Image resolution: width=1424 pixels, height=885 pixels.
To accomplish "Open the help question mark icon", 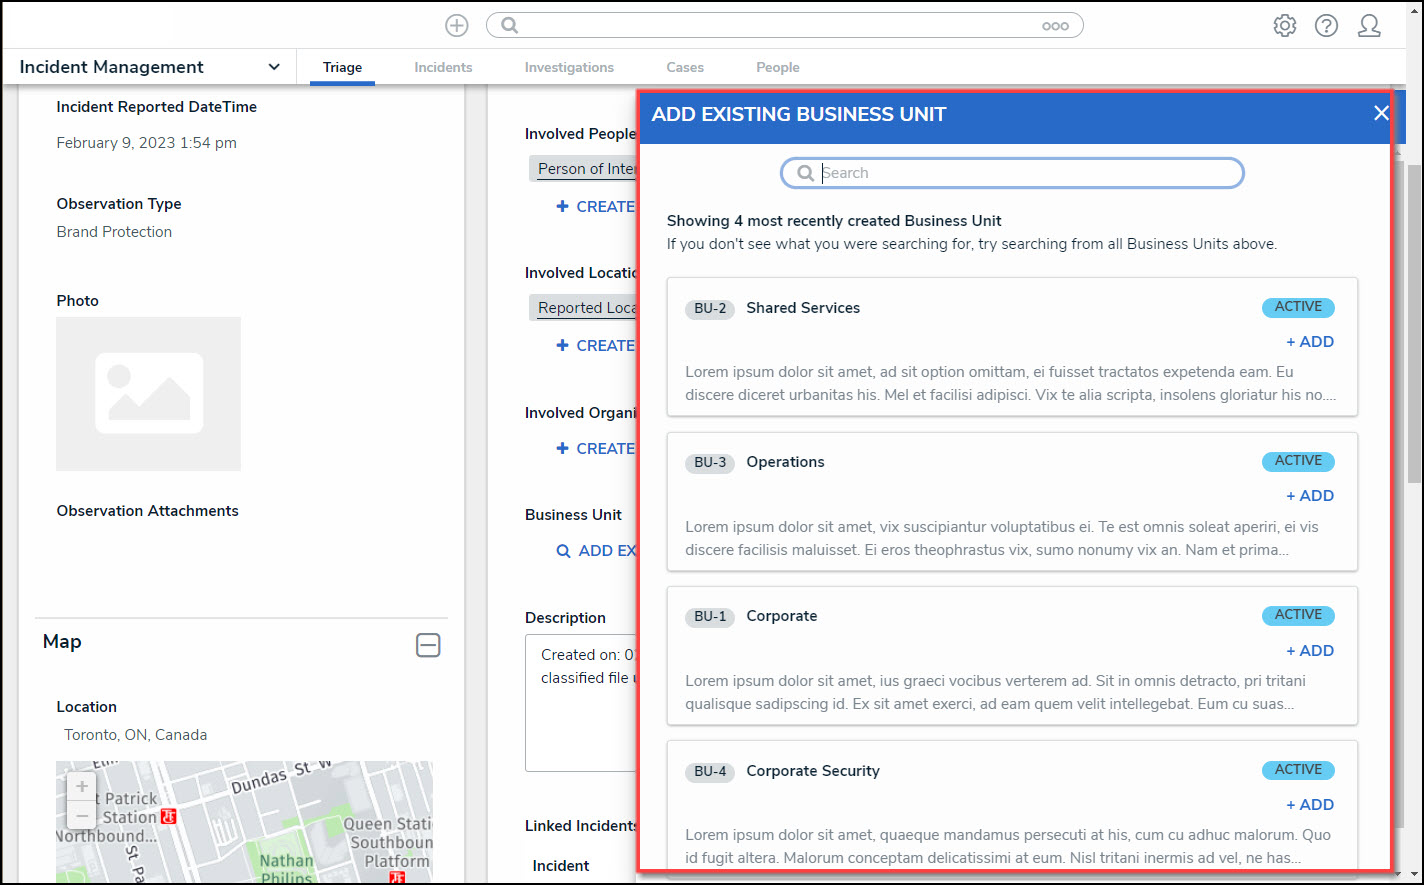I will point(1326,26).
